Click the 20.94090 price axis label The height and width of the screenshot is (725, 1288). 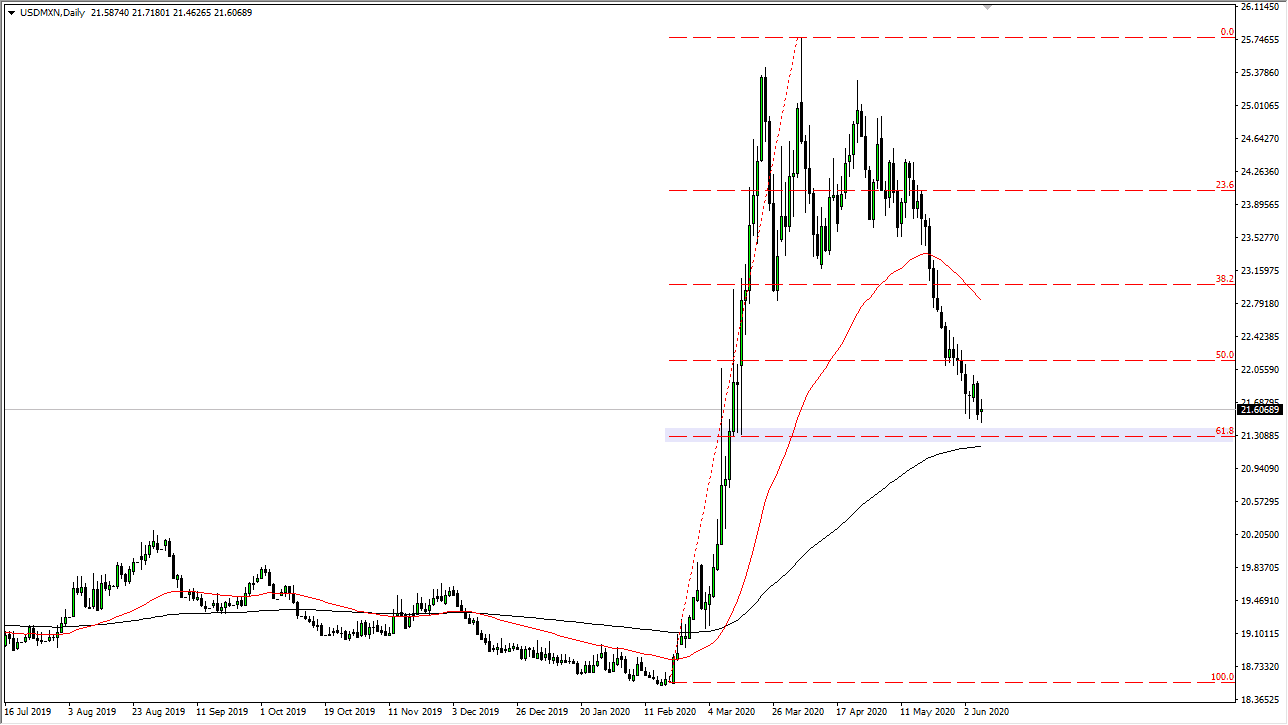1259,469
